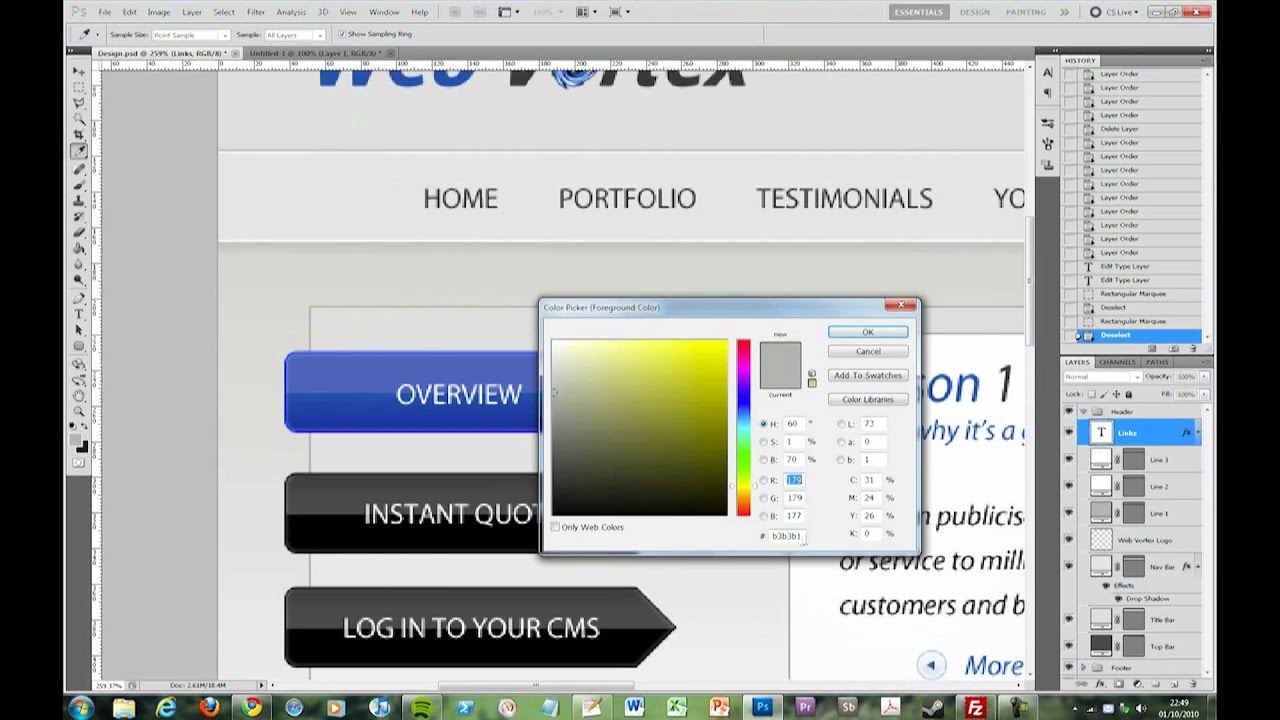Open FileZilla from the taskbar
The image size is (1280, 720).
pos(975,708)
